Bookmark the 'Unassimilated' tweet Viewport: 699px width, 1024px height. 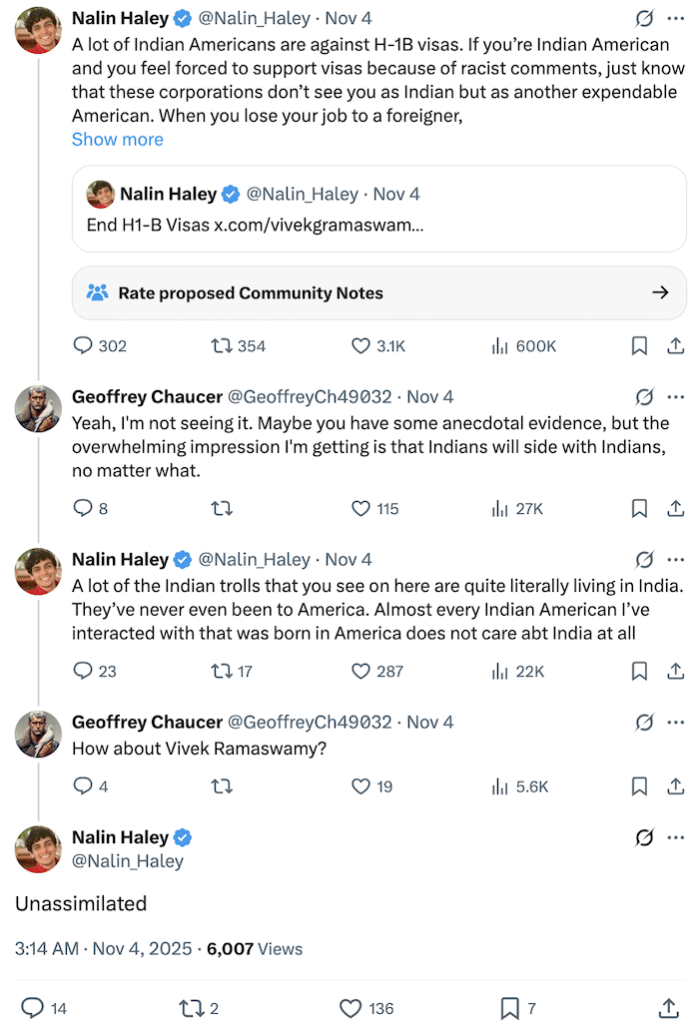tap(509, 1007)
